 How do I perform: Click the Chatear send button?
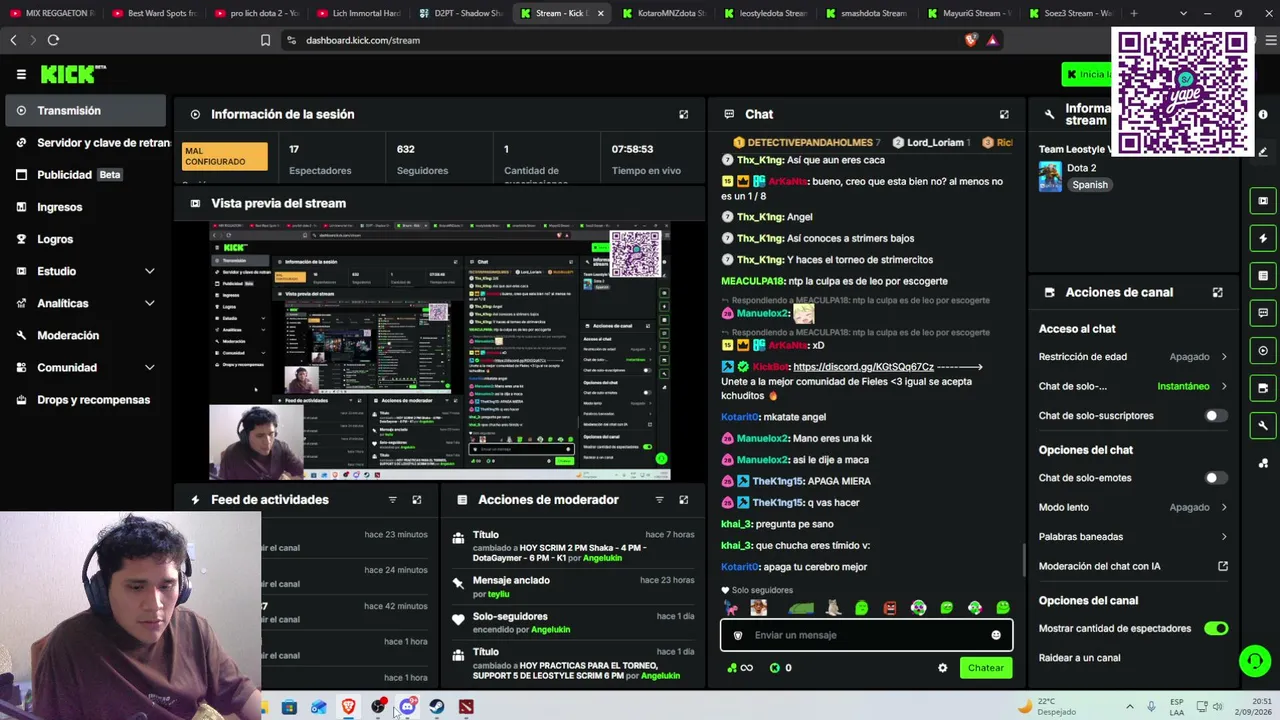[x=985, y=668]
